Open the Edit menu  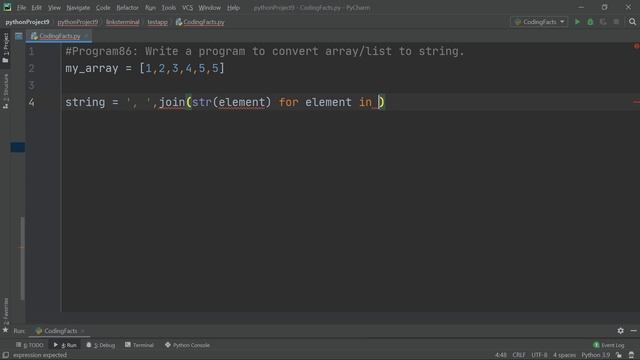point(37,8)
